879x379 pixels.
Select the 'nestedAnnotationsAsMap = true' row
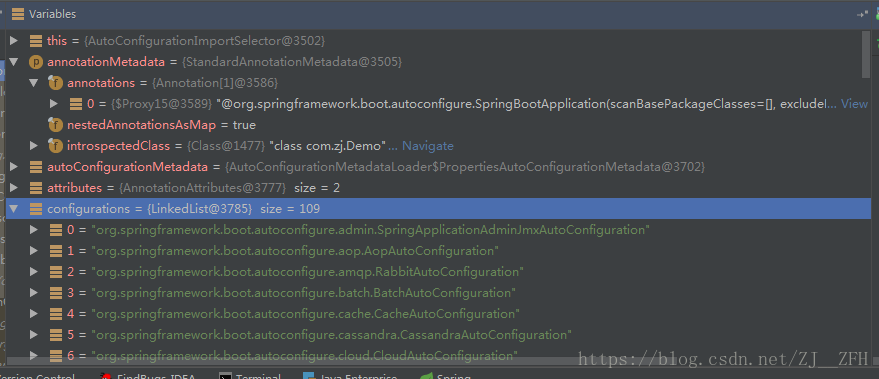coord(438,124)
